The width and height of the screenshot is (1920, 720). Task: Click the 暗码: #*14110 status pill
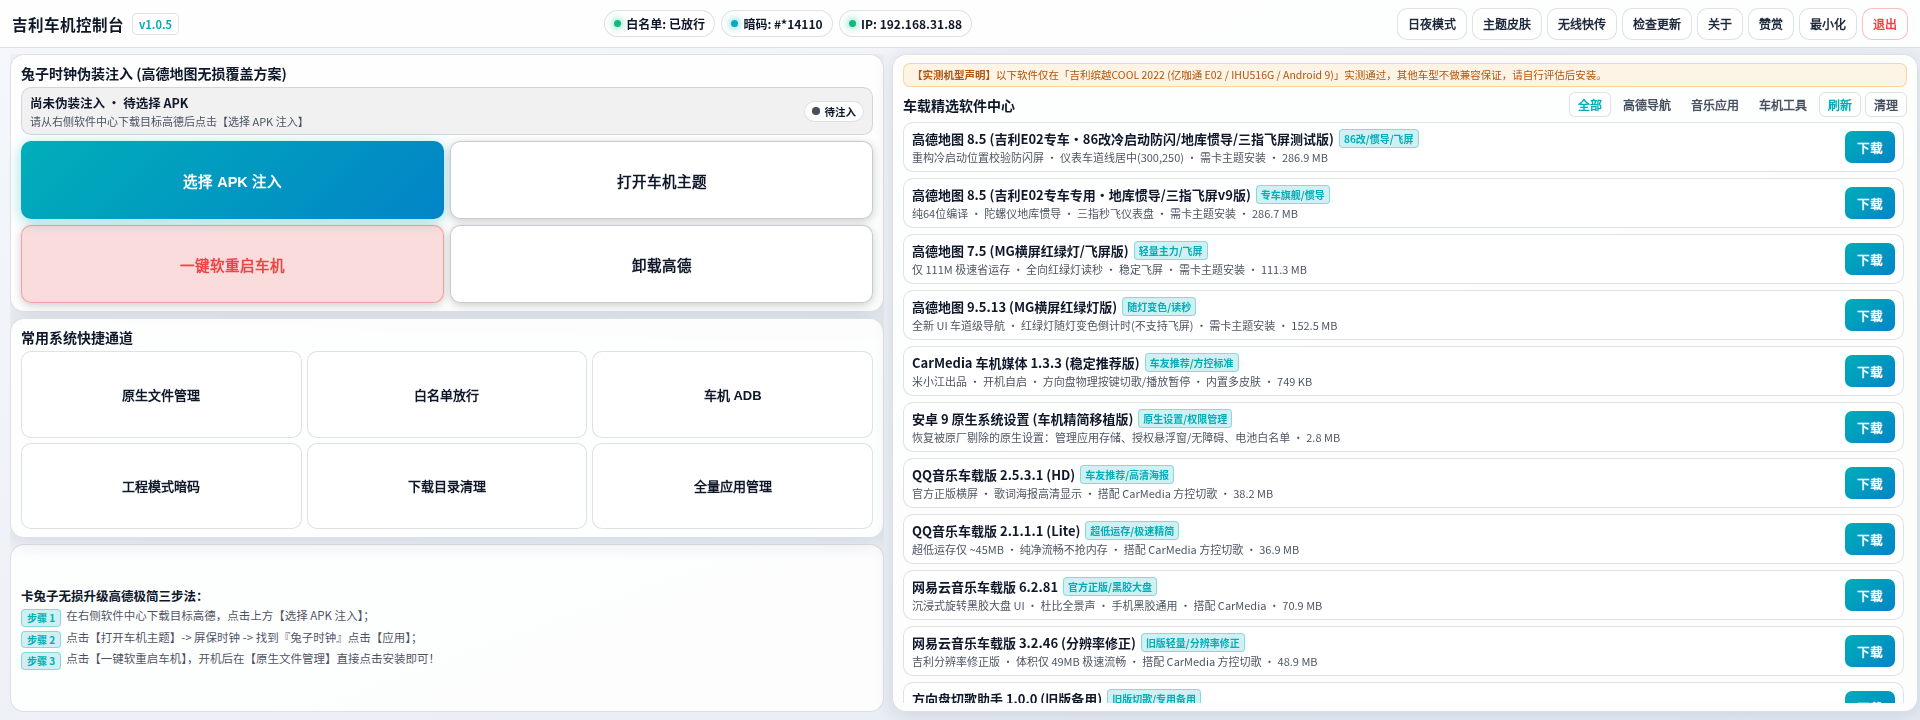point(777,24)
